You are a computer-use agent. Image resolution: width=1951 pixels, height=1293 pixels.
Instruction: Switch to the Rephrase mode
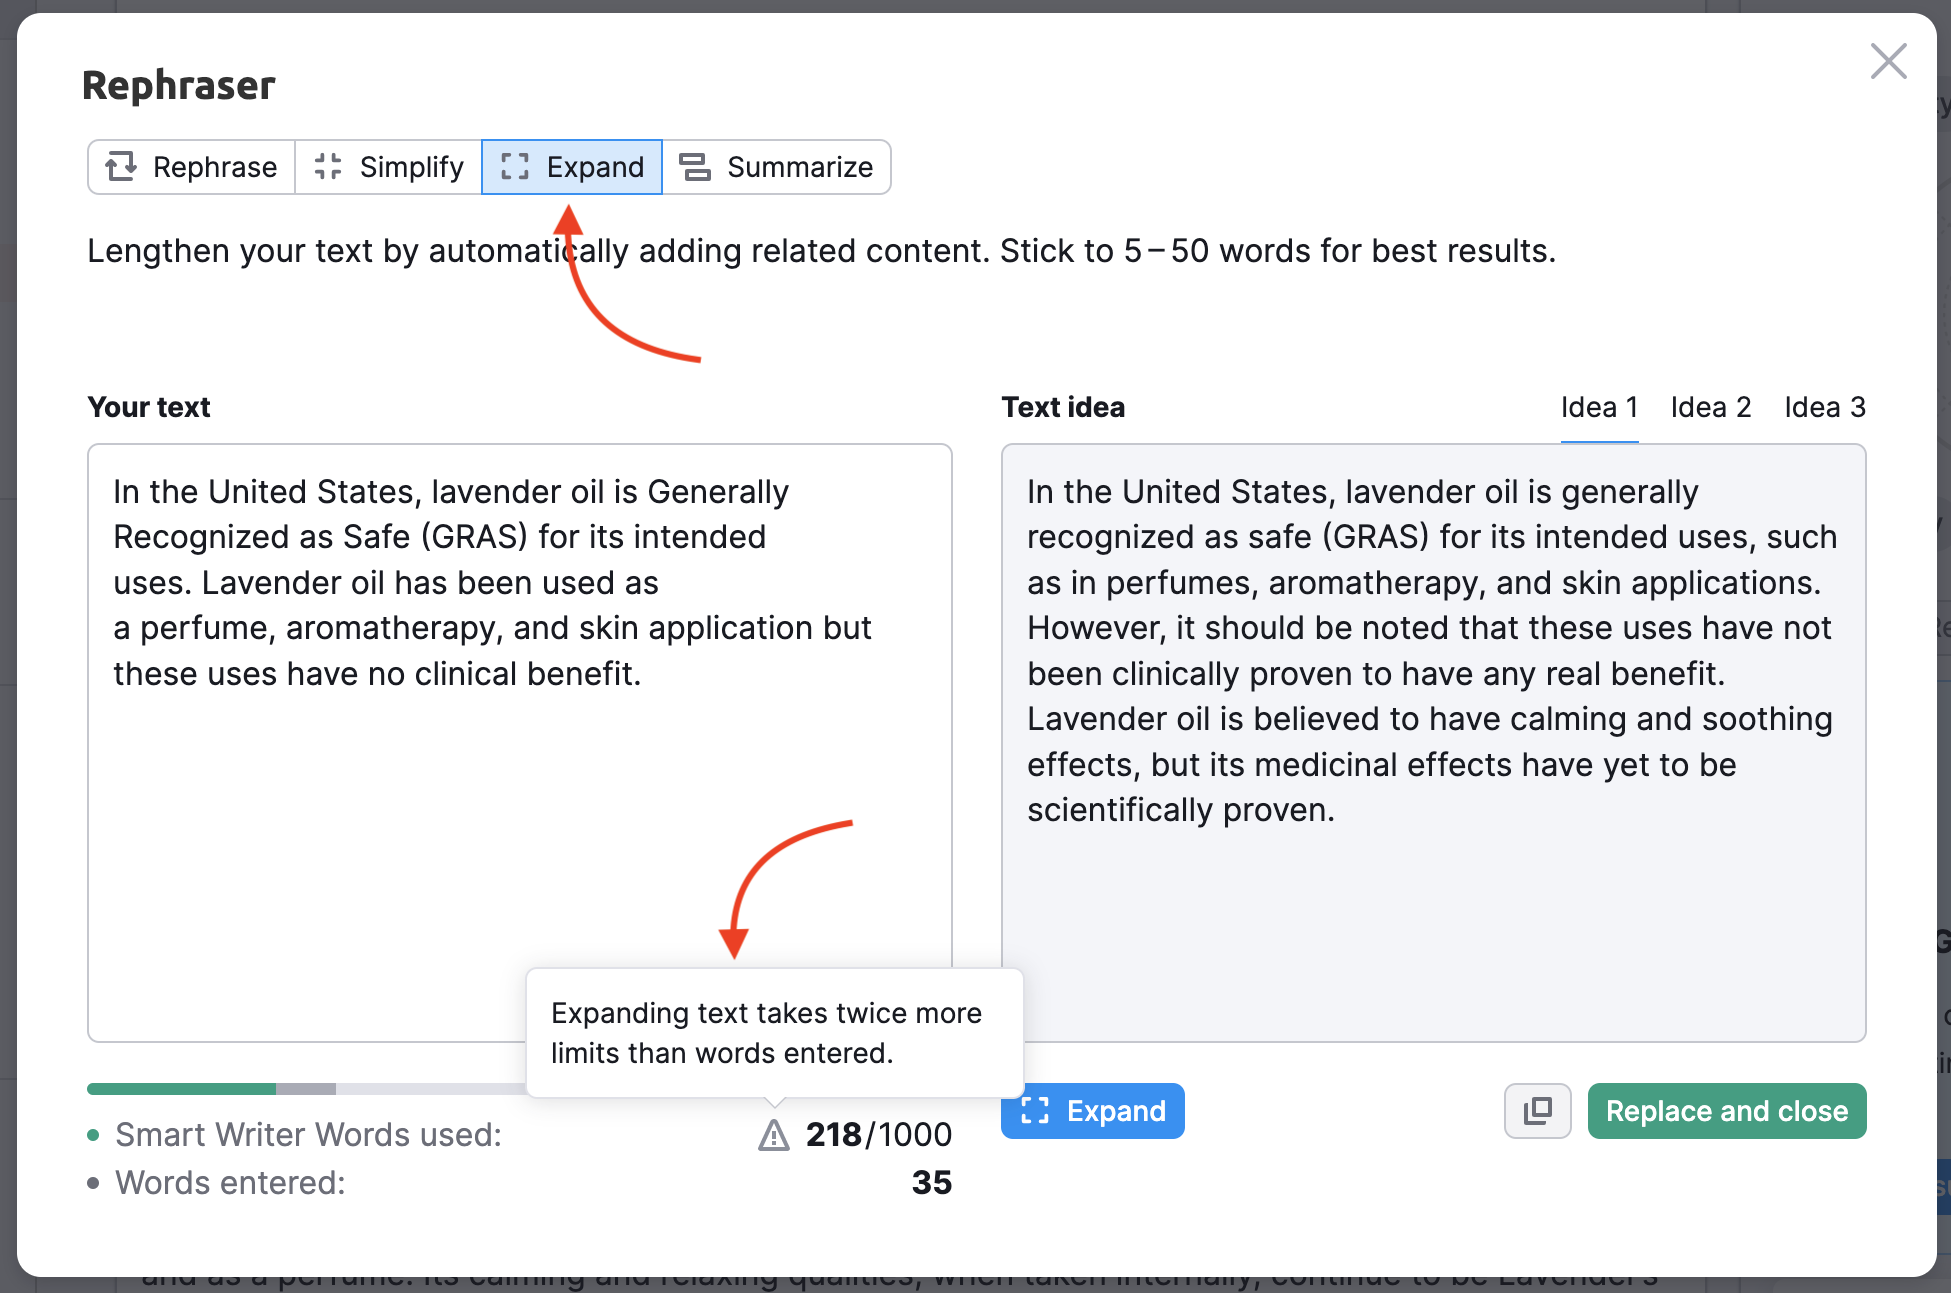pyautogui.click(x=190, y=166)
